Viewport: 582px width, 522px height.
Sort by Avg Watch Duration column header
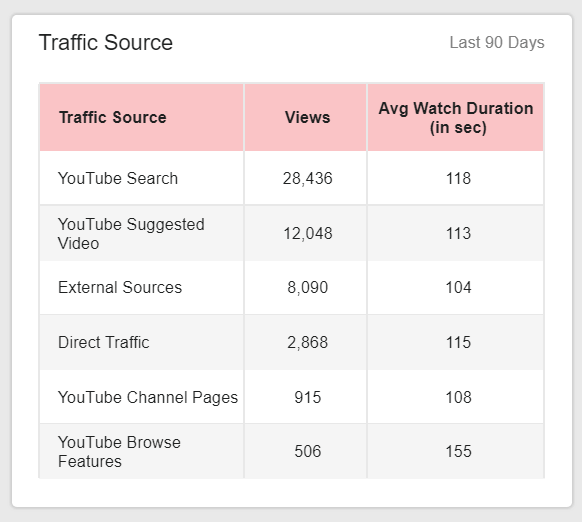(x=456, y=117)
